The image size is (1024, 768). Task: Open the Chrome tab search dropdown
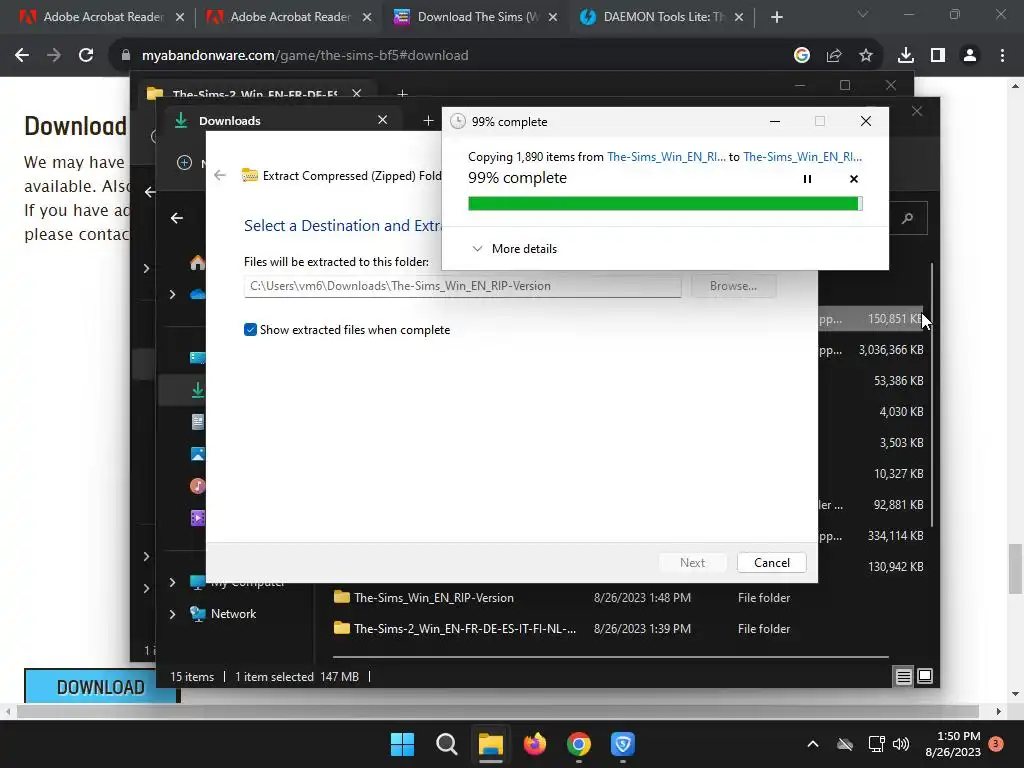[863, 14]
